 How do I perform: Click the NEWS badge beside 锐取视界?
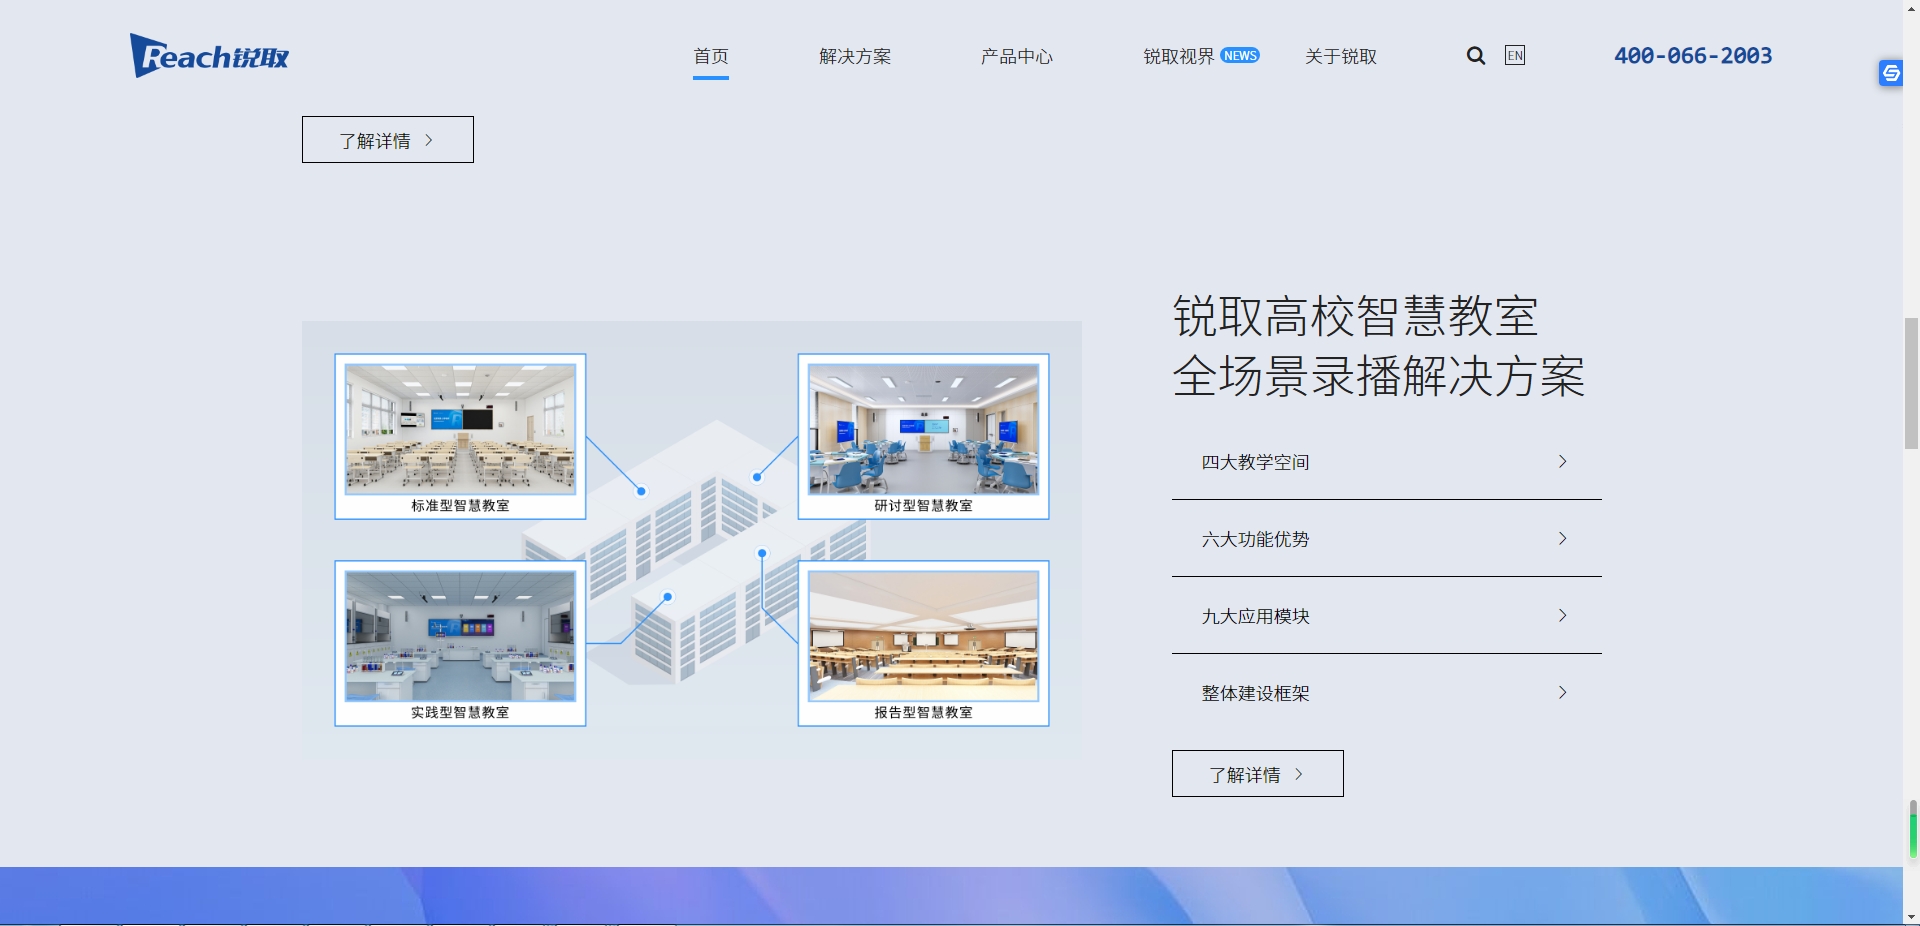(1240, 56)
